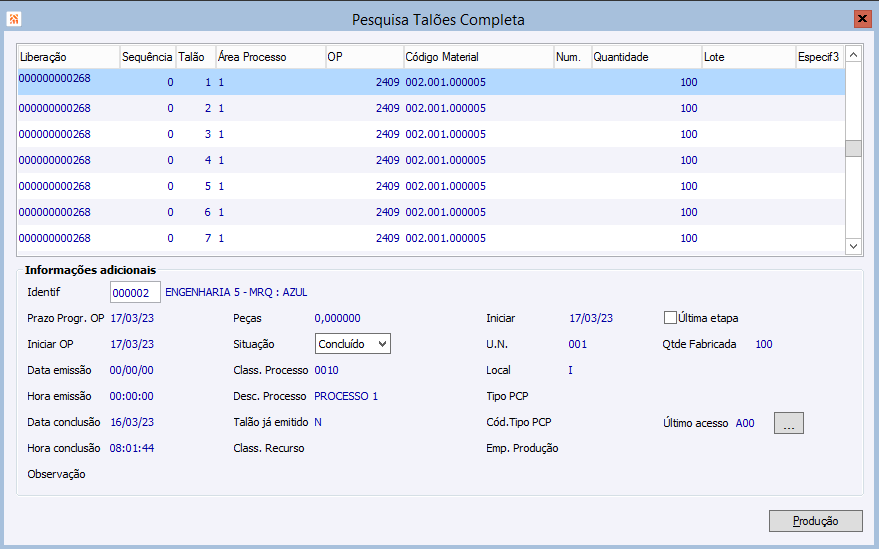Click the U.N. value 001

click(577, 344)
